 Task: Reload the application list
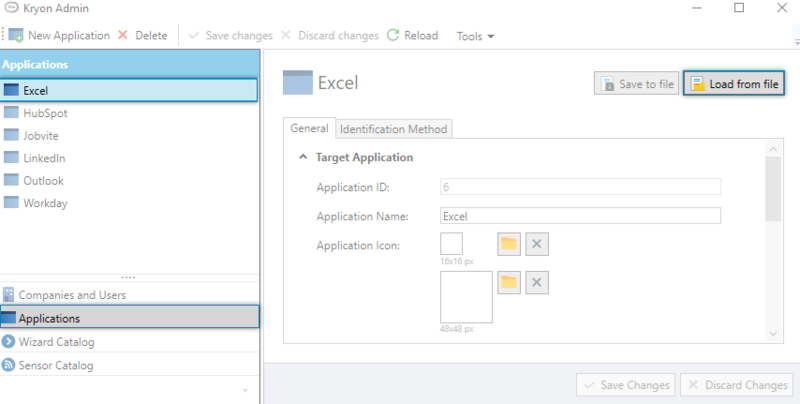click(394, 35)
